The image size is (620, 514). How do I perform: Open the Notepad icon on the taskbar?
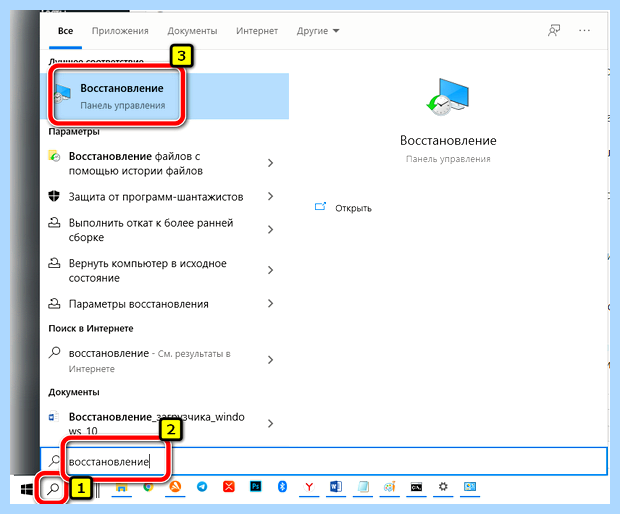coord(363,487)
